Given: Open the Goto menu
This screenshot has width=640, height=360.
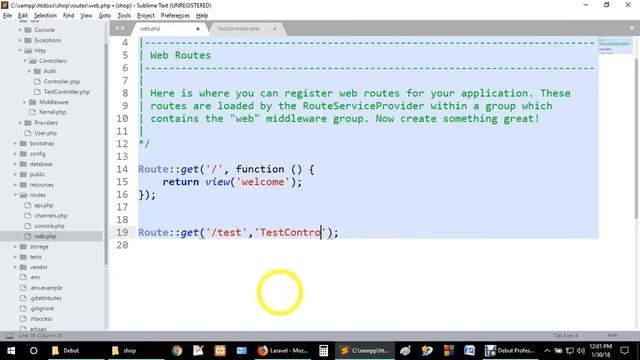Looking at the screenshot, I should tap(104, 16).
